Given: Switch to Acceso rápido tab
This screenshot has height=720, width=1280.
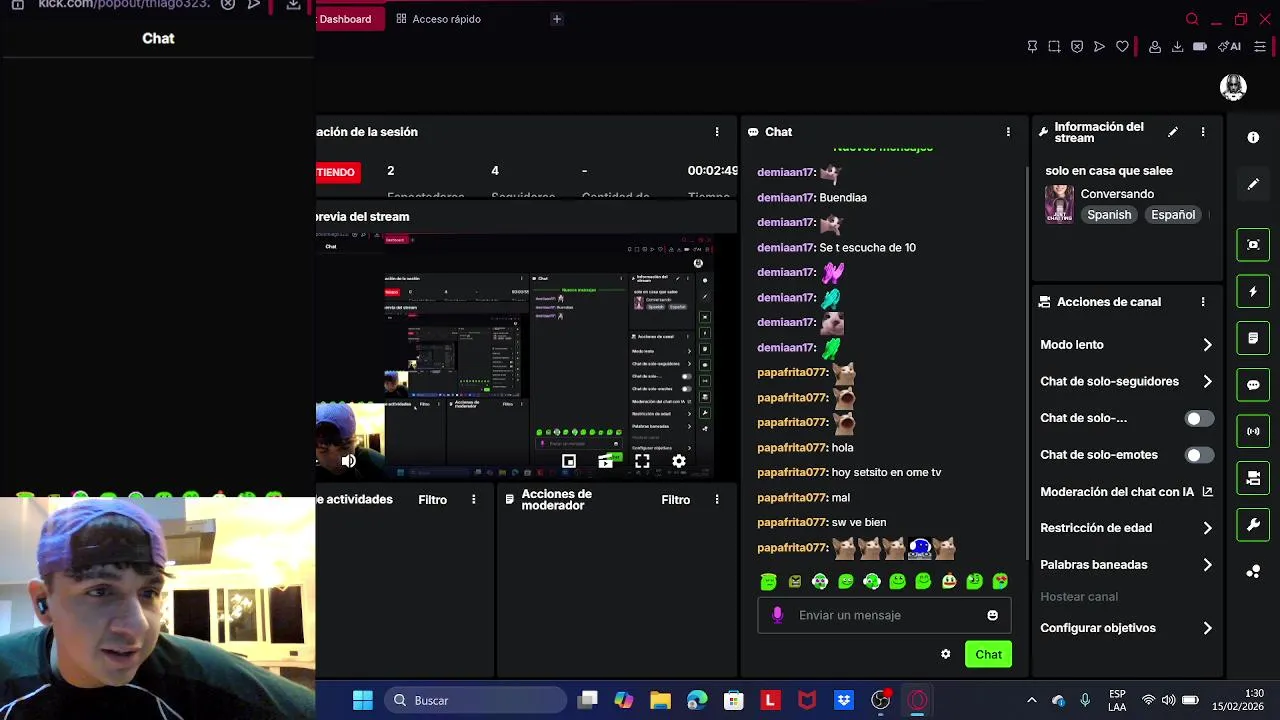Looking at the screenshot, I should 438,19.
